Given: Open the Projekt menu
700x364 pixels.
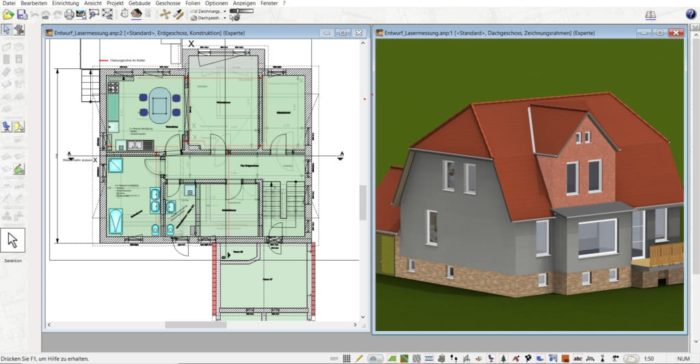Looking at the screenshot, I should [115, 3].
